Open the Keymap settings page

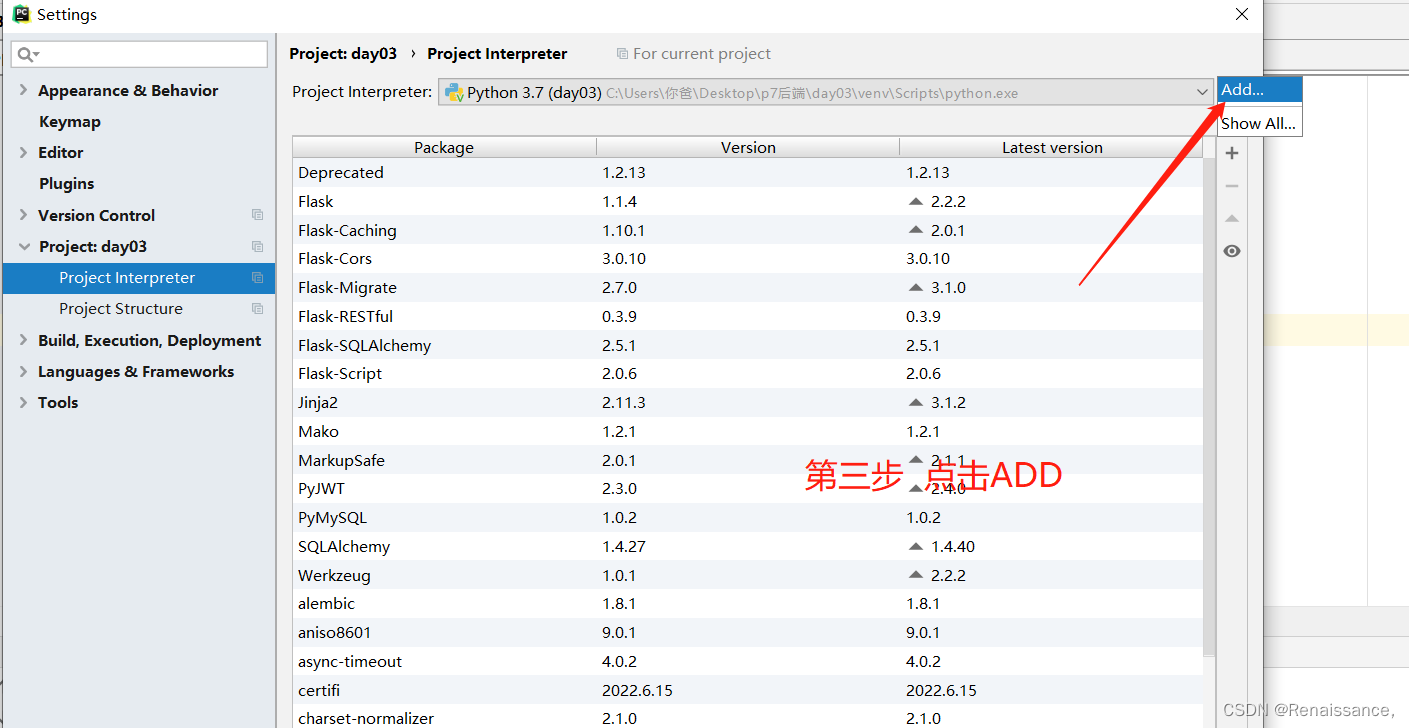point(70,121)
